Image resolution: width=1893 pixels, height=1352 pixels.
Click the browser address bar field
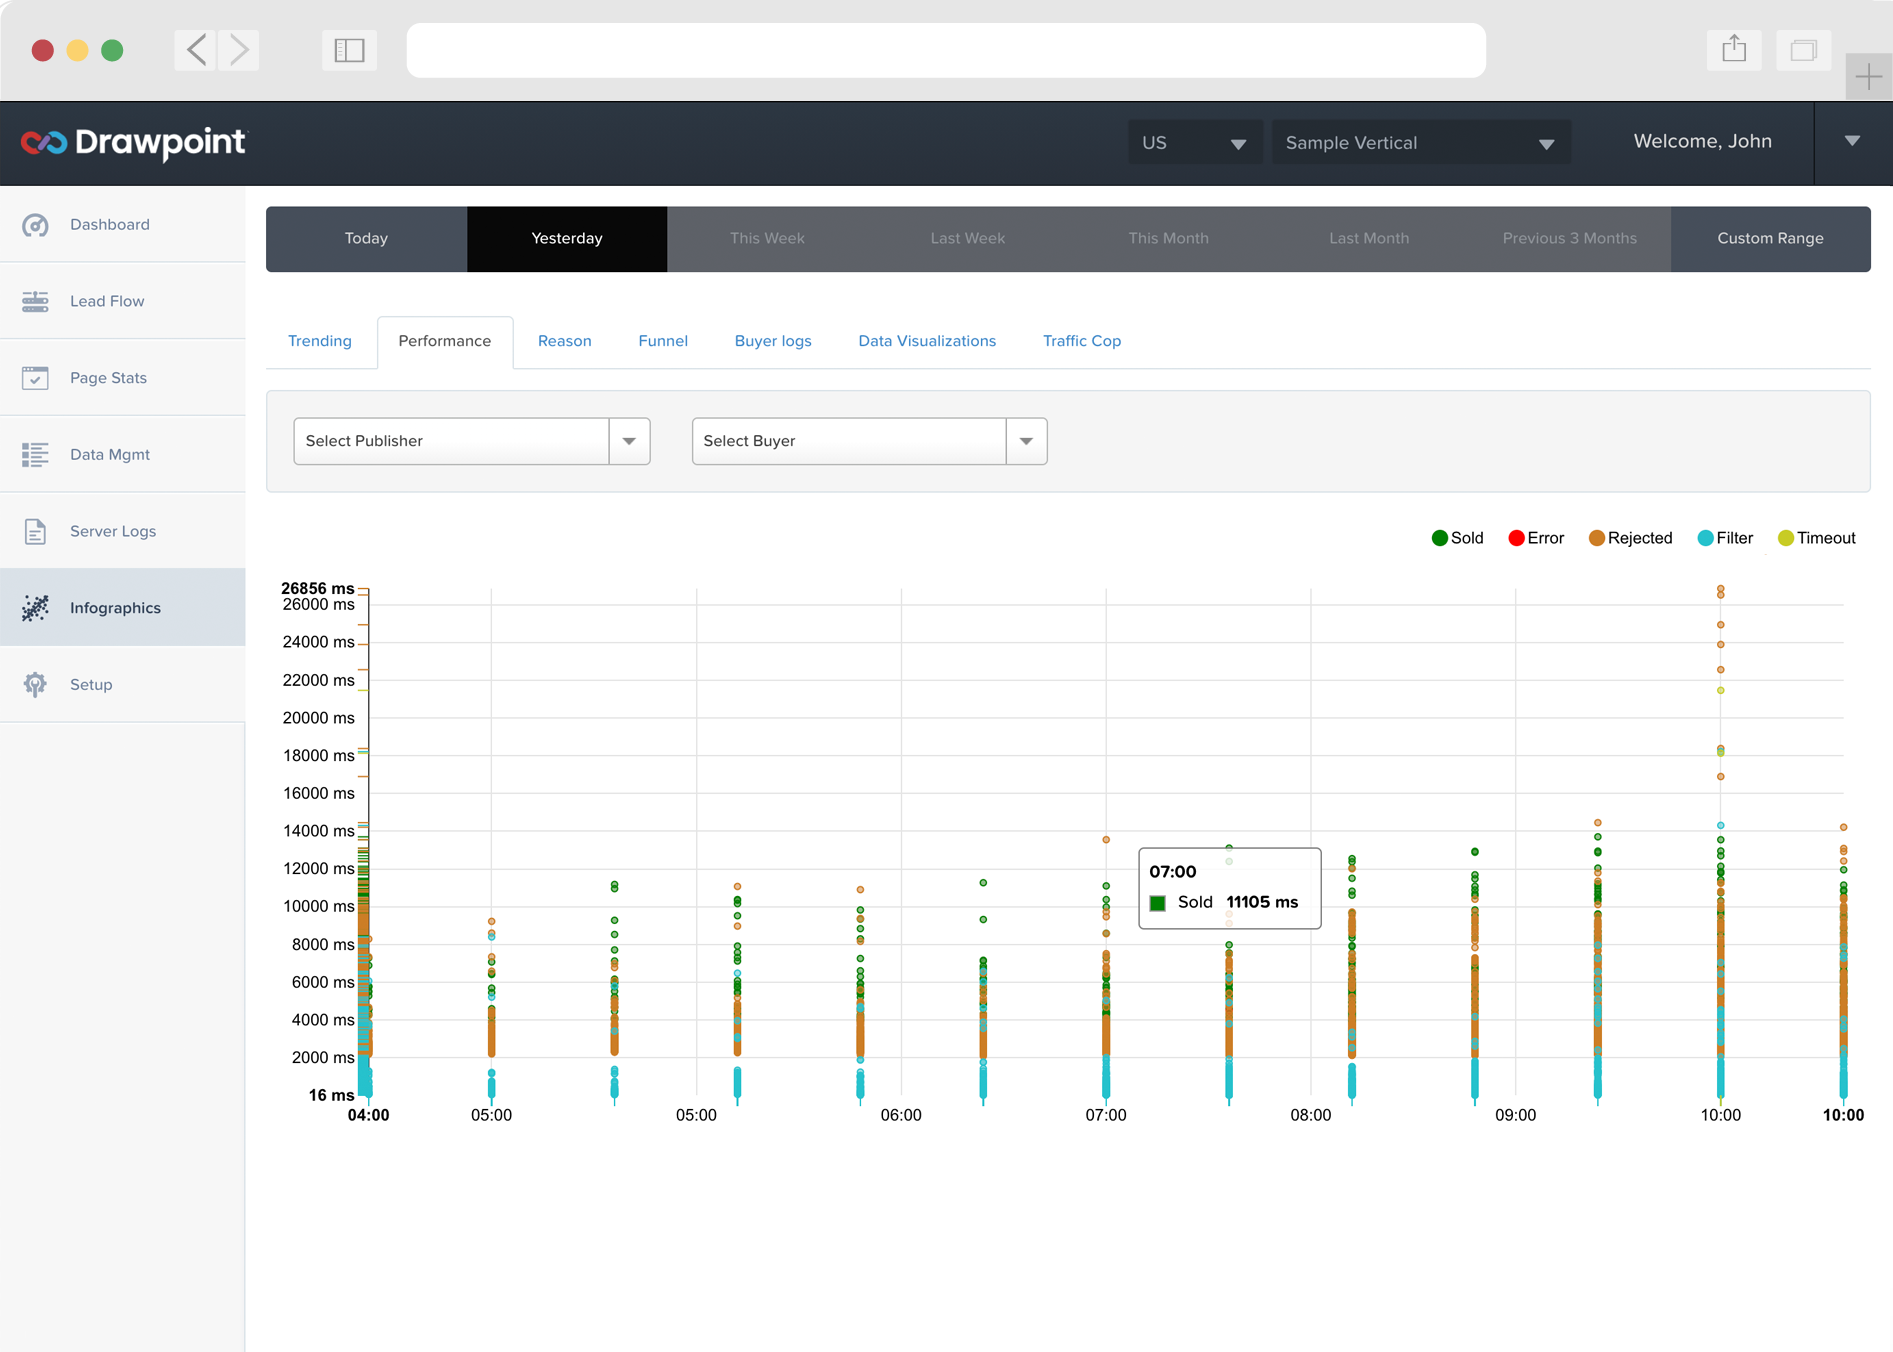click(x=945, y=50)
